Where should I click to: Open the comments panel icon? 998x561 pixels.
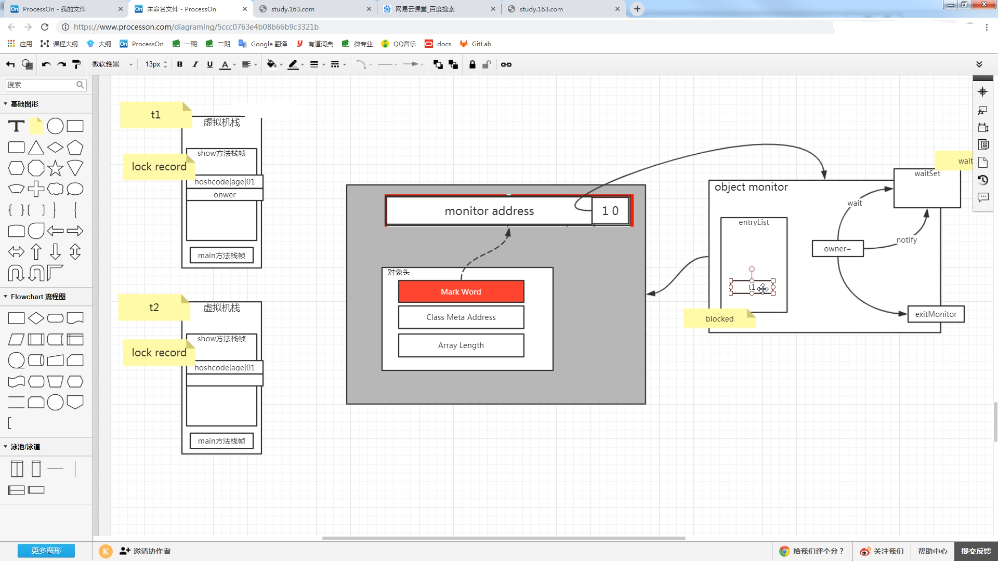tap(983, 197)
